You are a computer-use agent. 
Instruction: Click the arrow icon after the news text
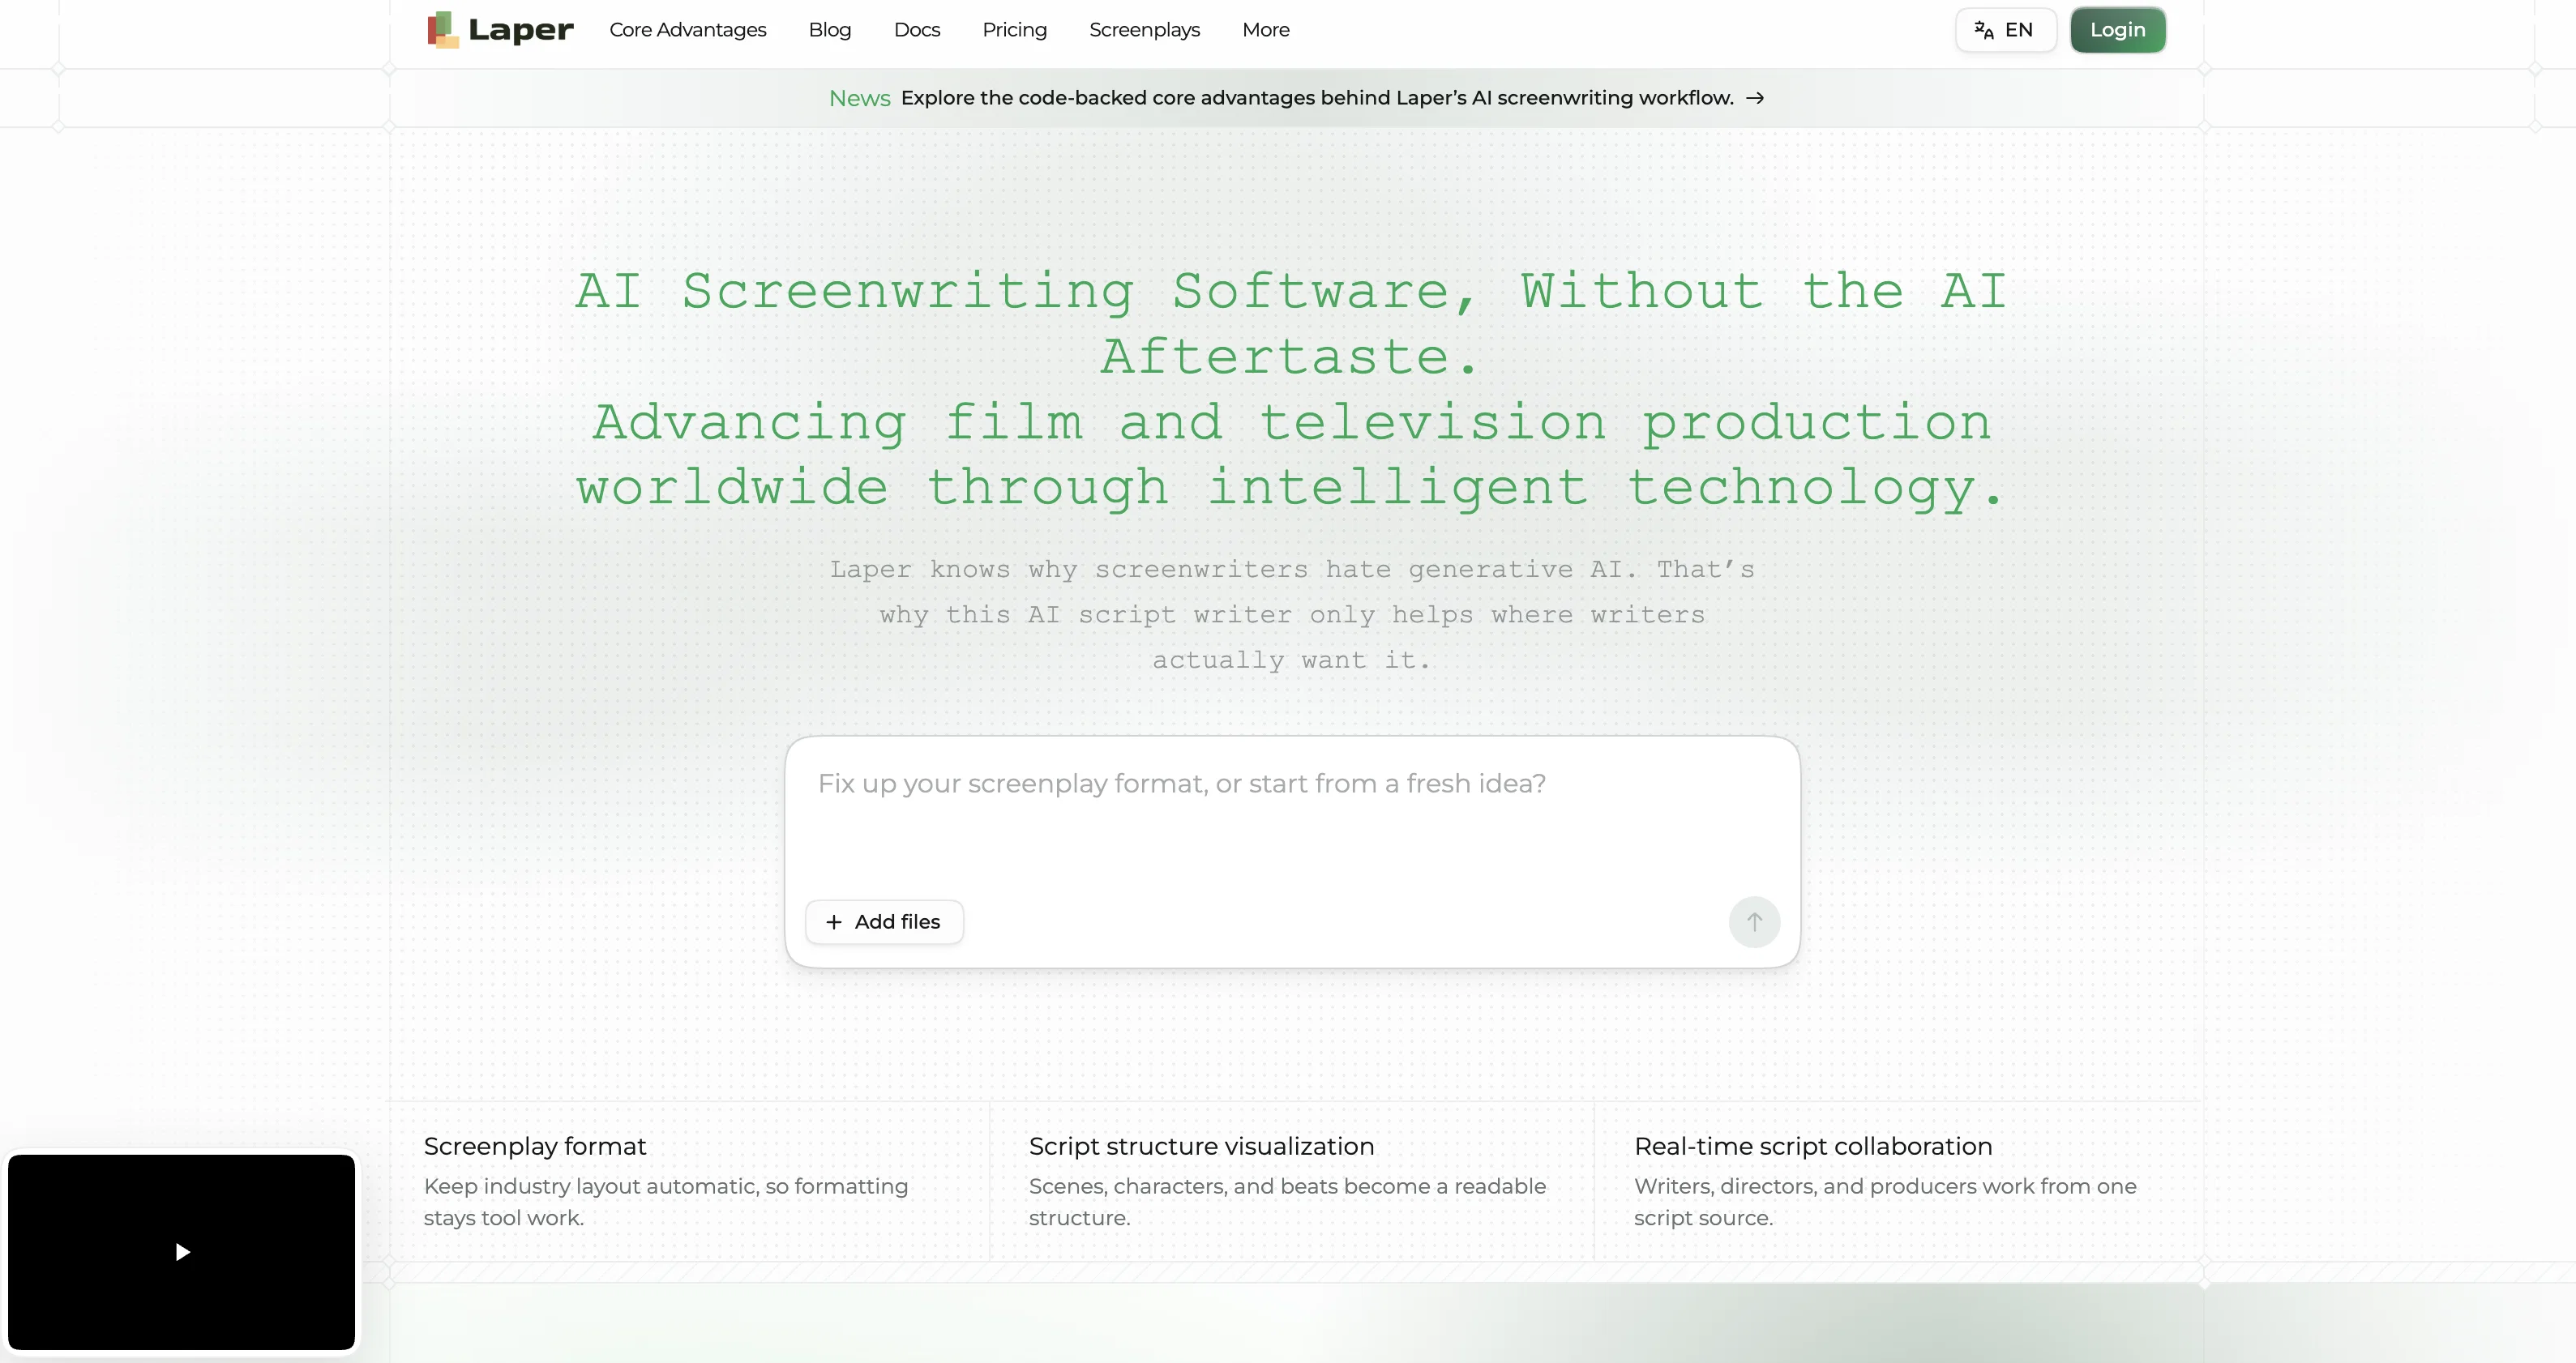(1755, 98)
